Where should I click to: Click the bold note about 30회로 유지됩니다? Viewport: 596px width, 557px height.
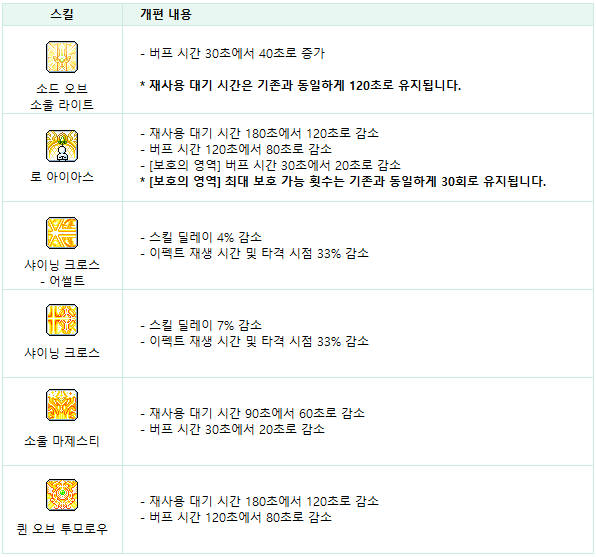tap(343, 181)
